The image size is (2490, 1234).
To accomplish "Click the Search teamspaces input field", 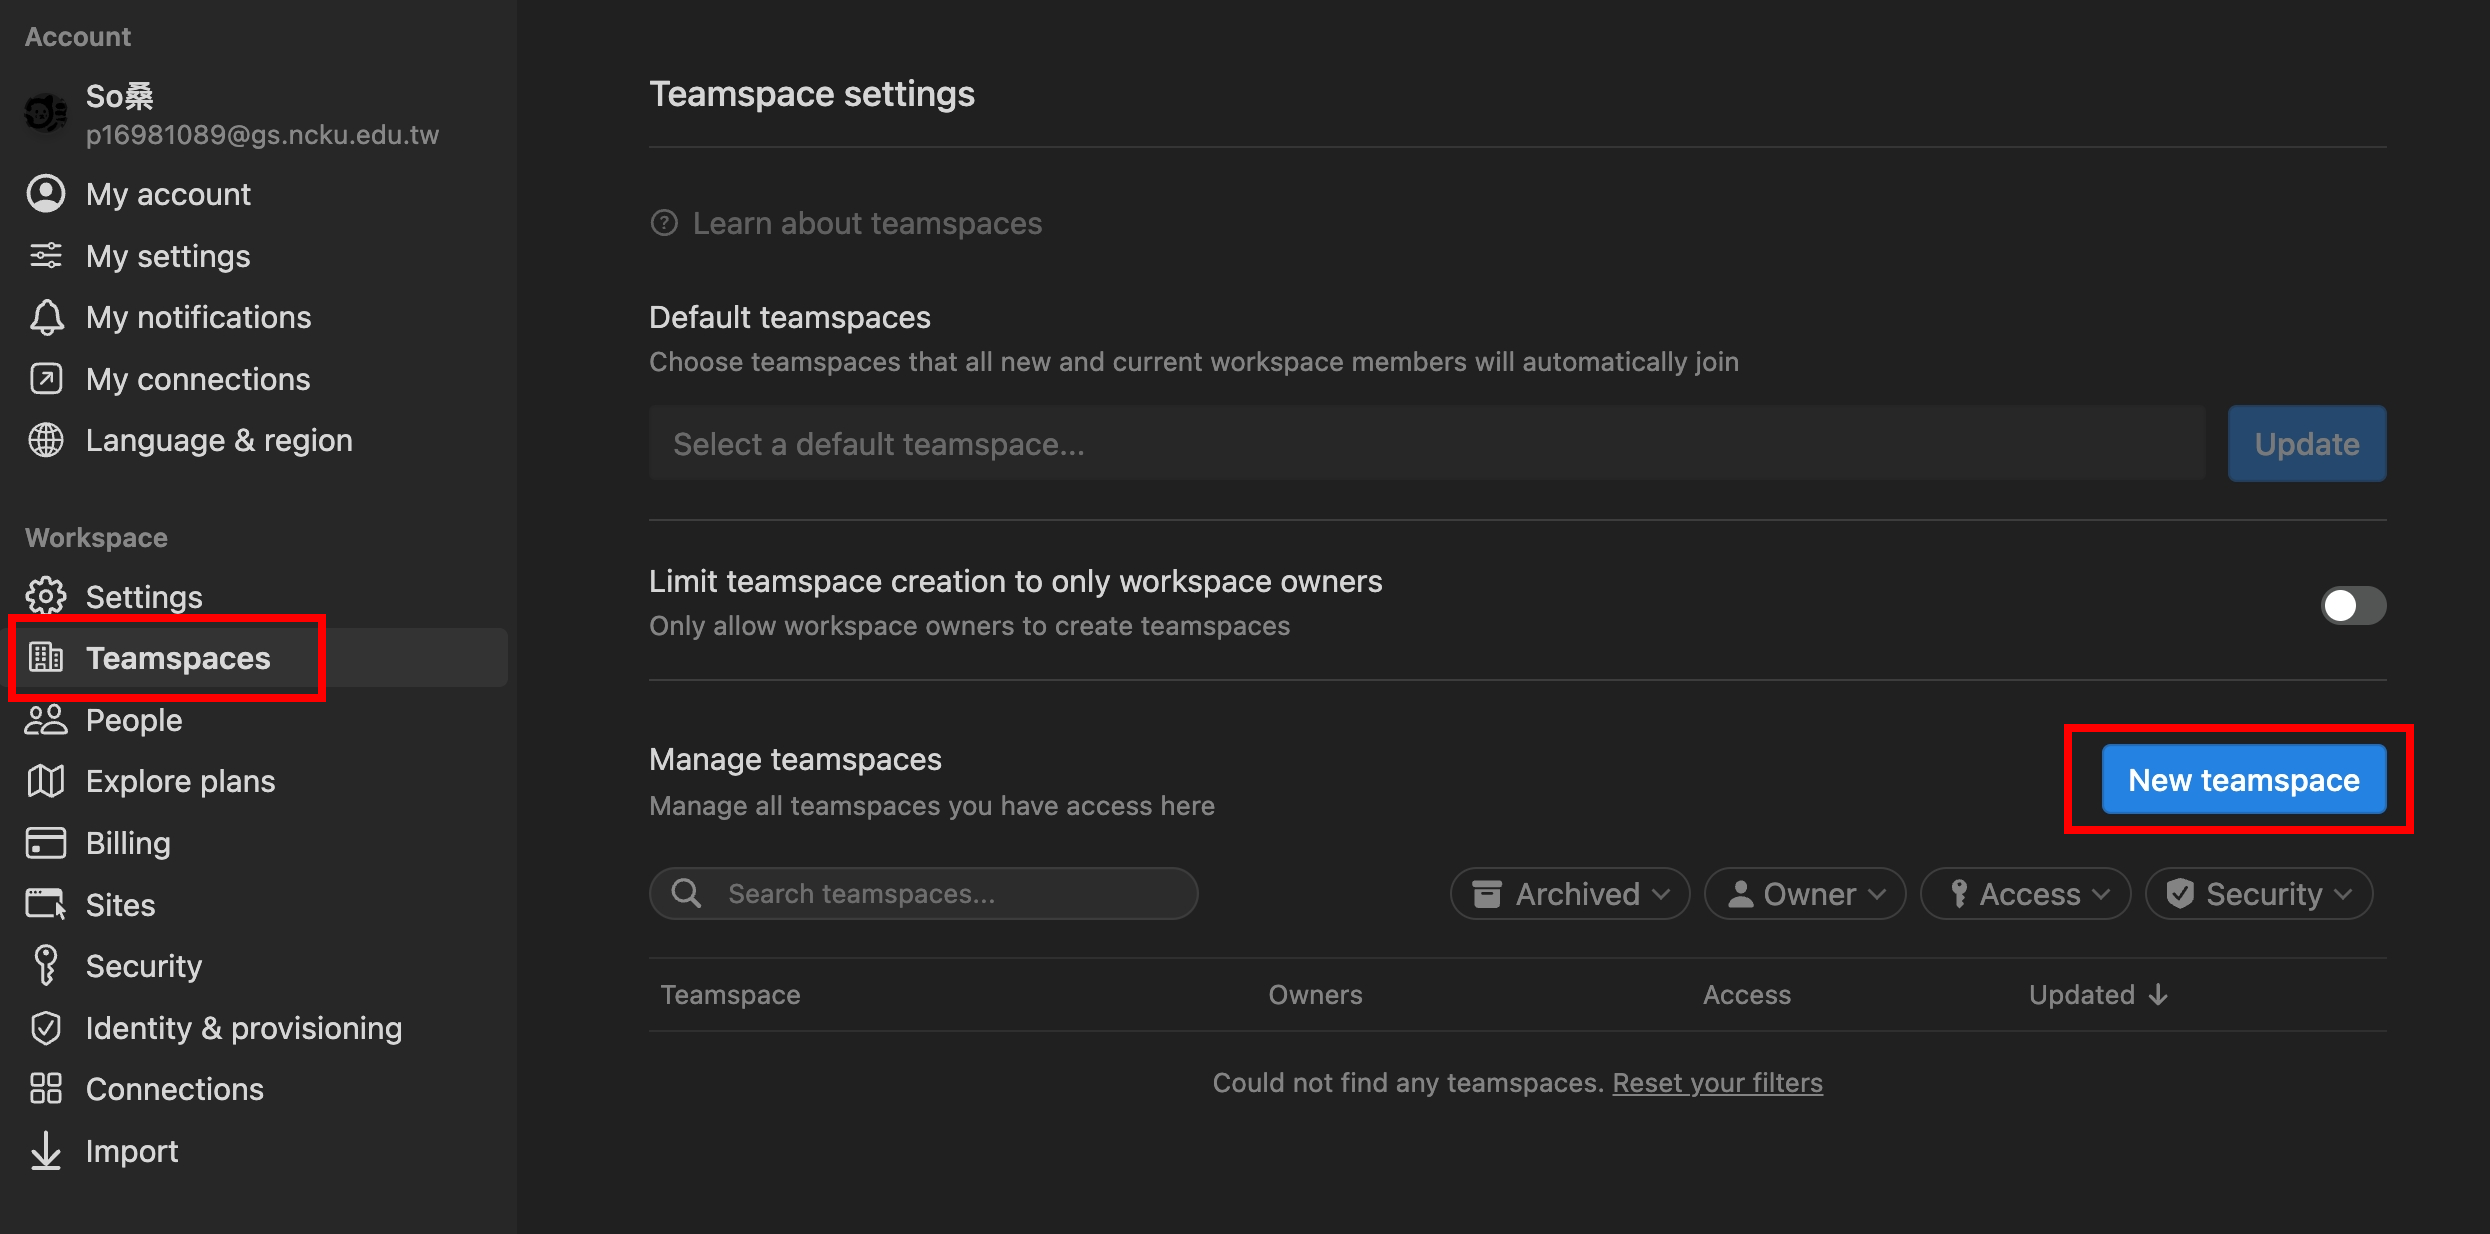I will 940,894.
